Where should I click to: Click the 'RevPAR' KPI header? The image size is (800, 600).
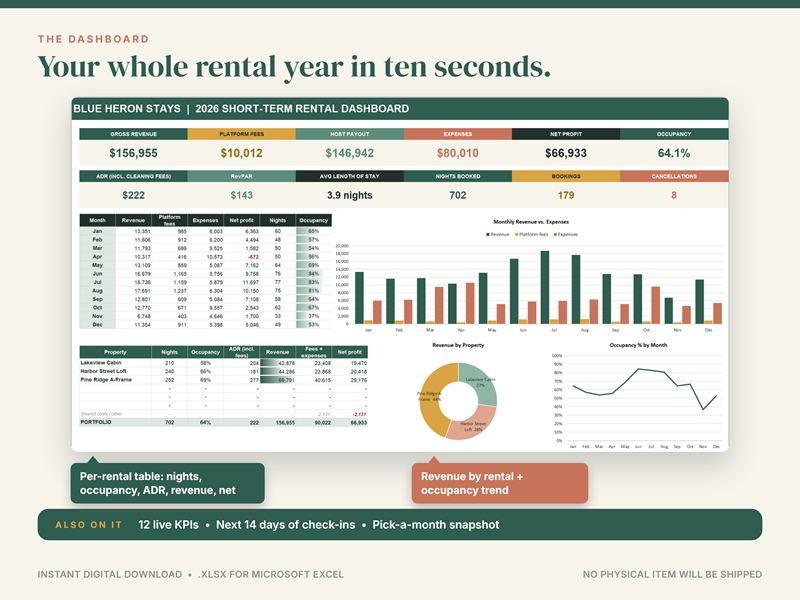[241, 176]
